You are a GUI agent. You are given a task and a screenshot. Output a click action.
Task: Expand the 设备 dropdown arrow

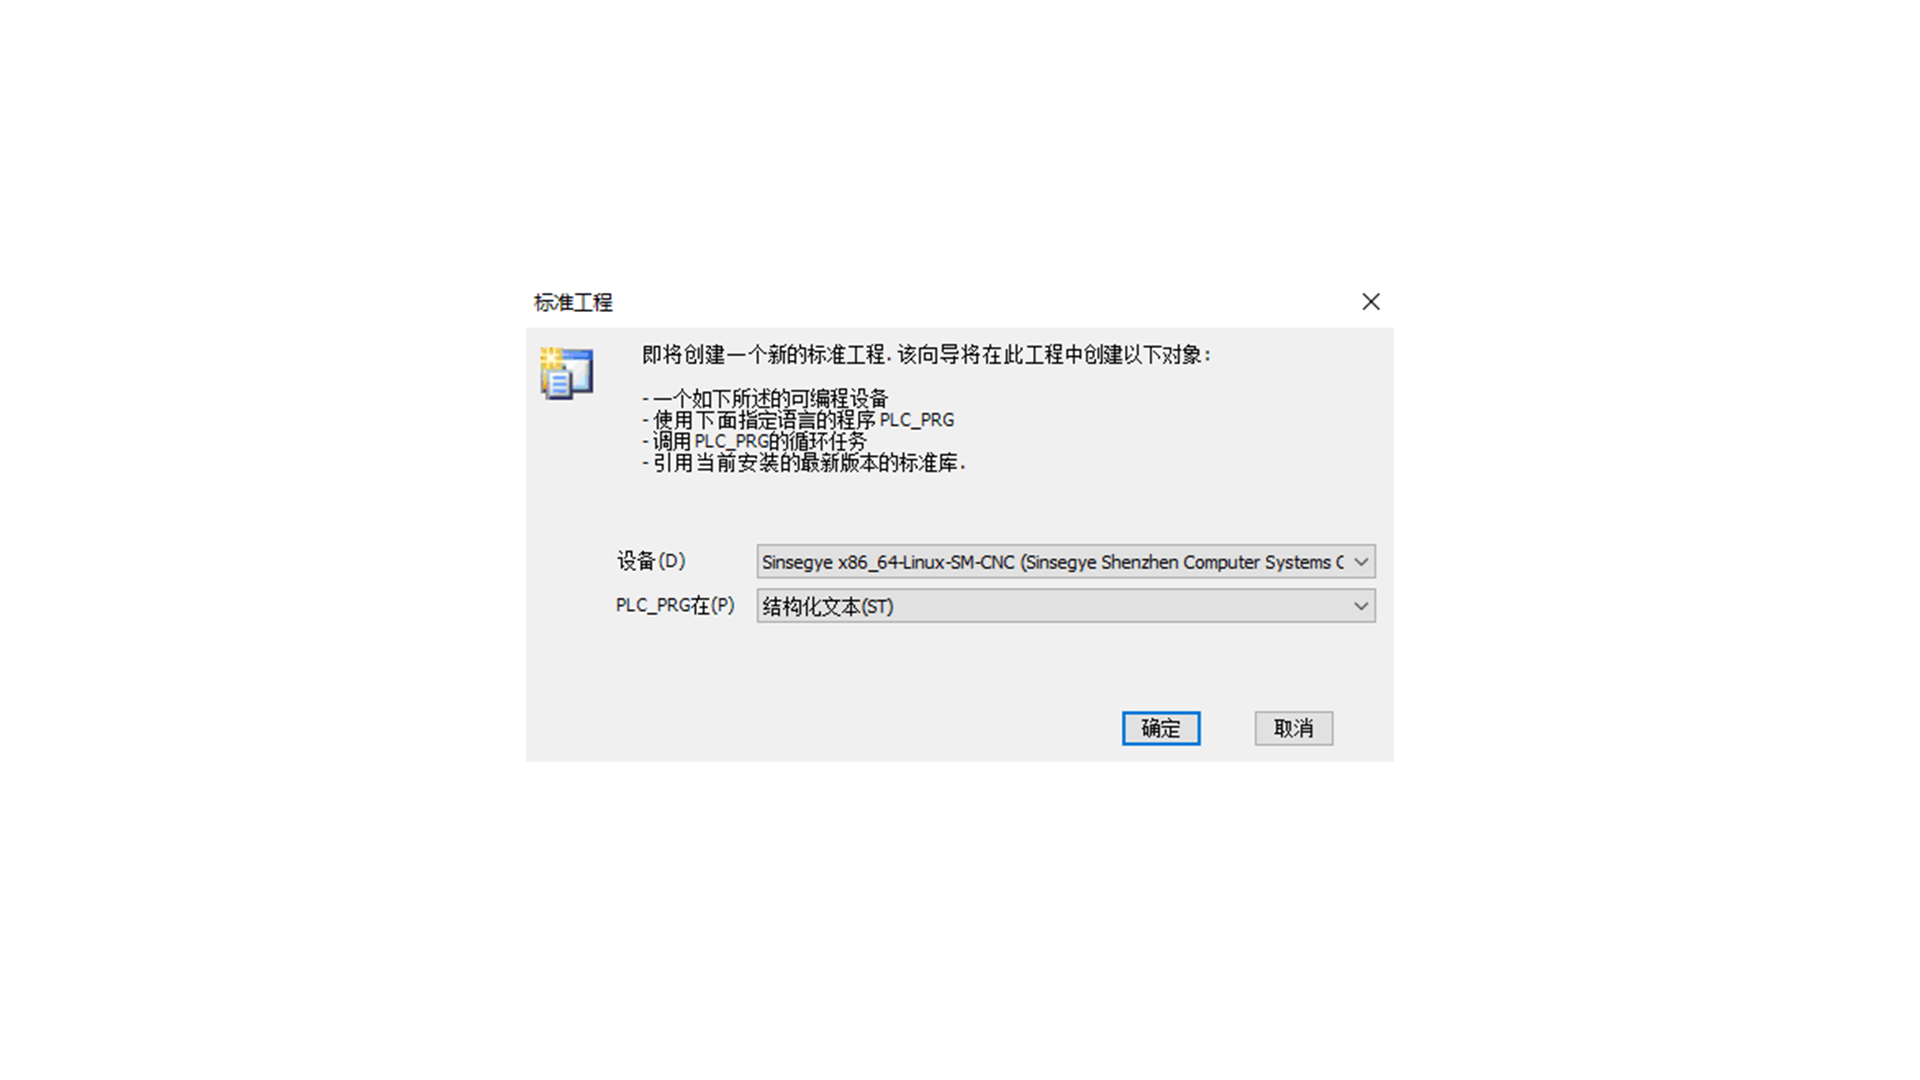tap(1361, 562)
